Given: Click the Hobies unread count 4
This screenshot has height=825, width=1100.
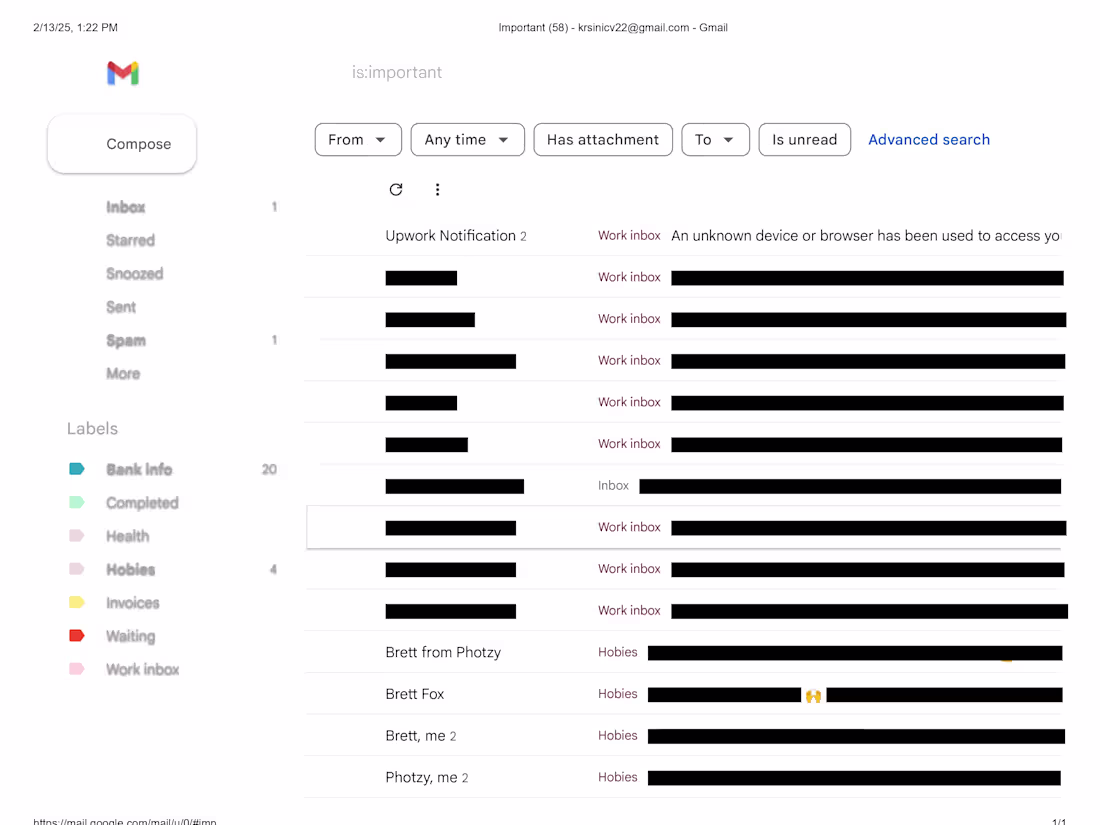Looking at the screenshot, I should 274,569.
